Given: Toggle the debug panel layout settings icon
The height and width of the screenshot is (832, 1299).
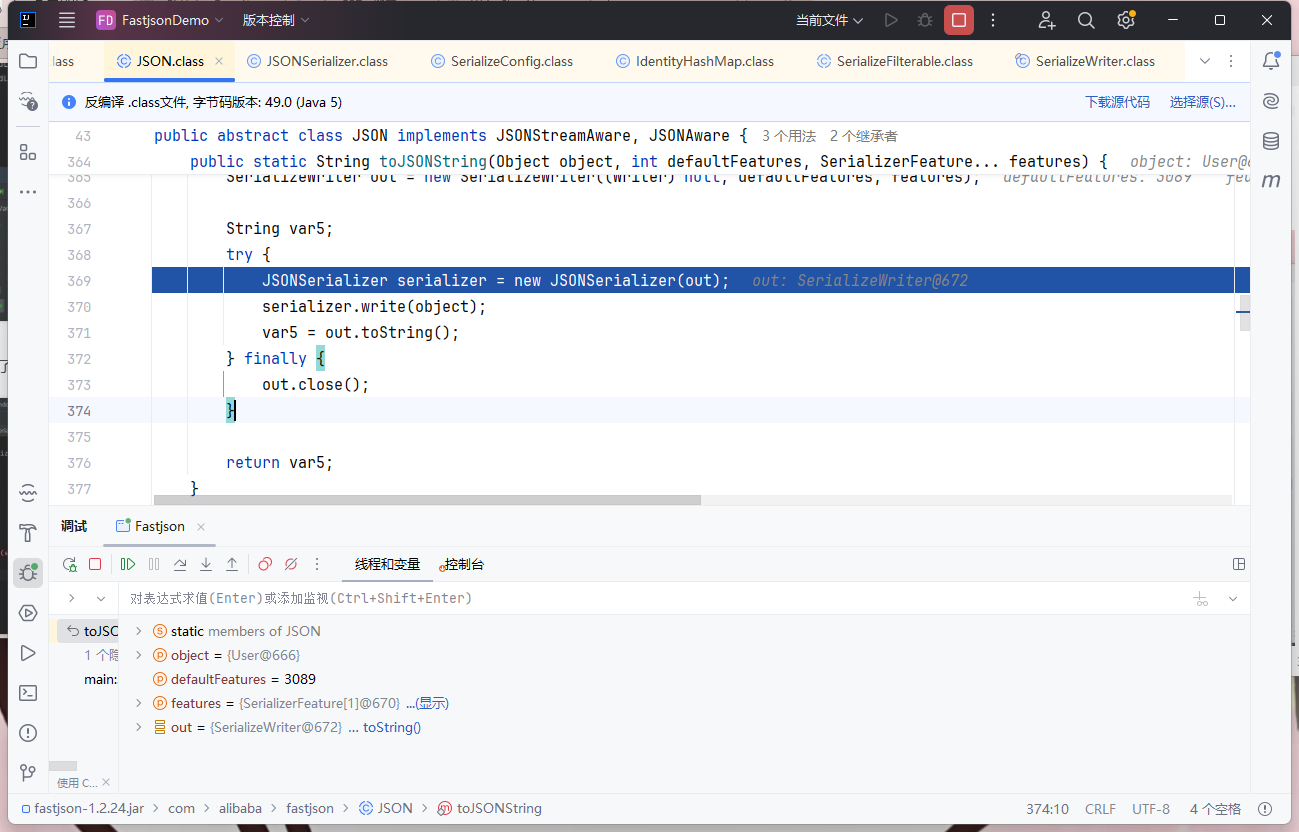Looking at the screenshot, I should (1239, 564).
